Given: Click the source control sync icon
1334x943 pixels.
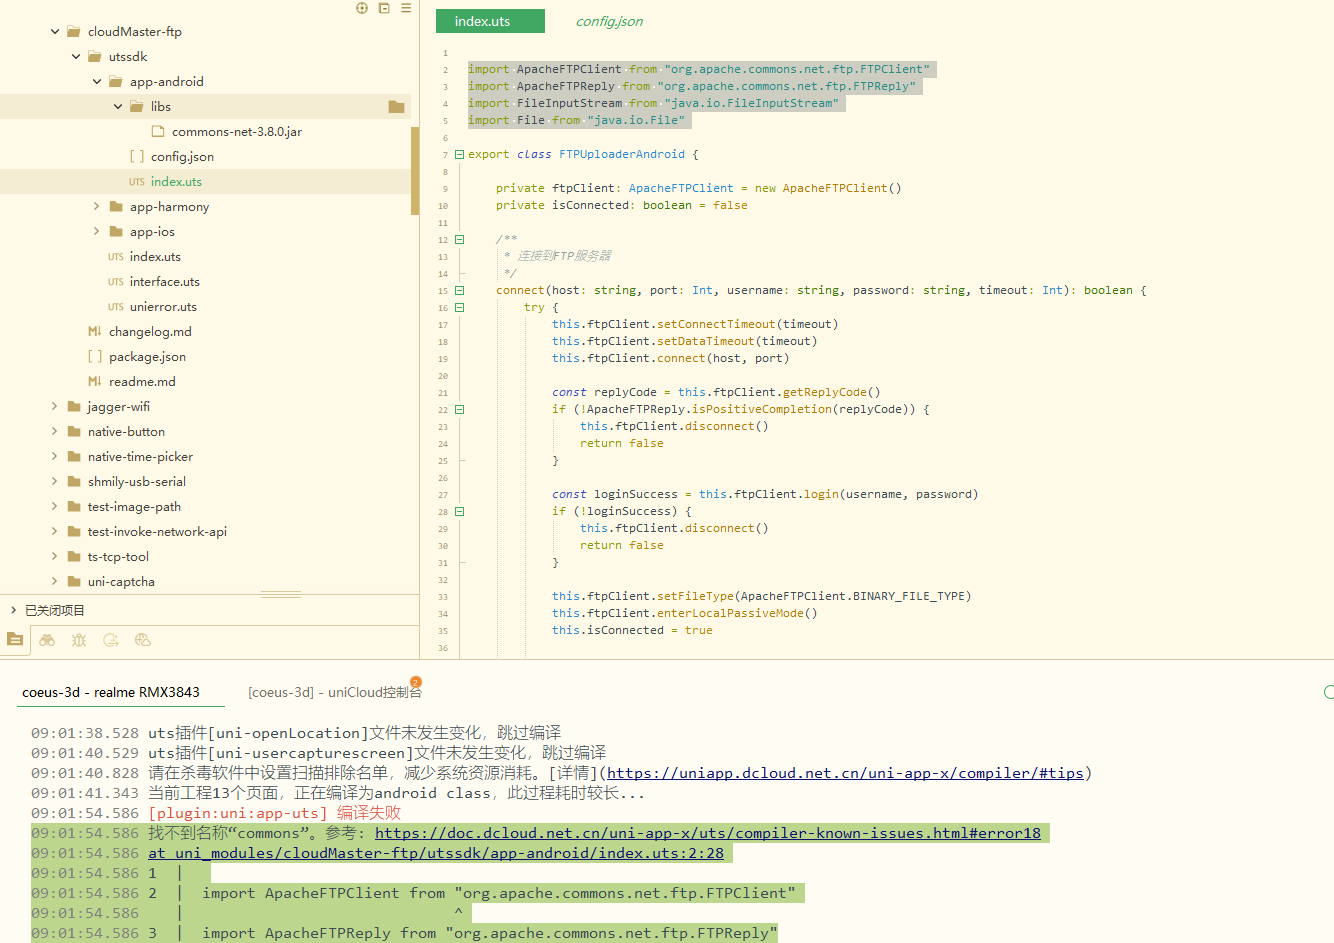Looking at the screenshot, I should click(111, 640).
